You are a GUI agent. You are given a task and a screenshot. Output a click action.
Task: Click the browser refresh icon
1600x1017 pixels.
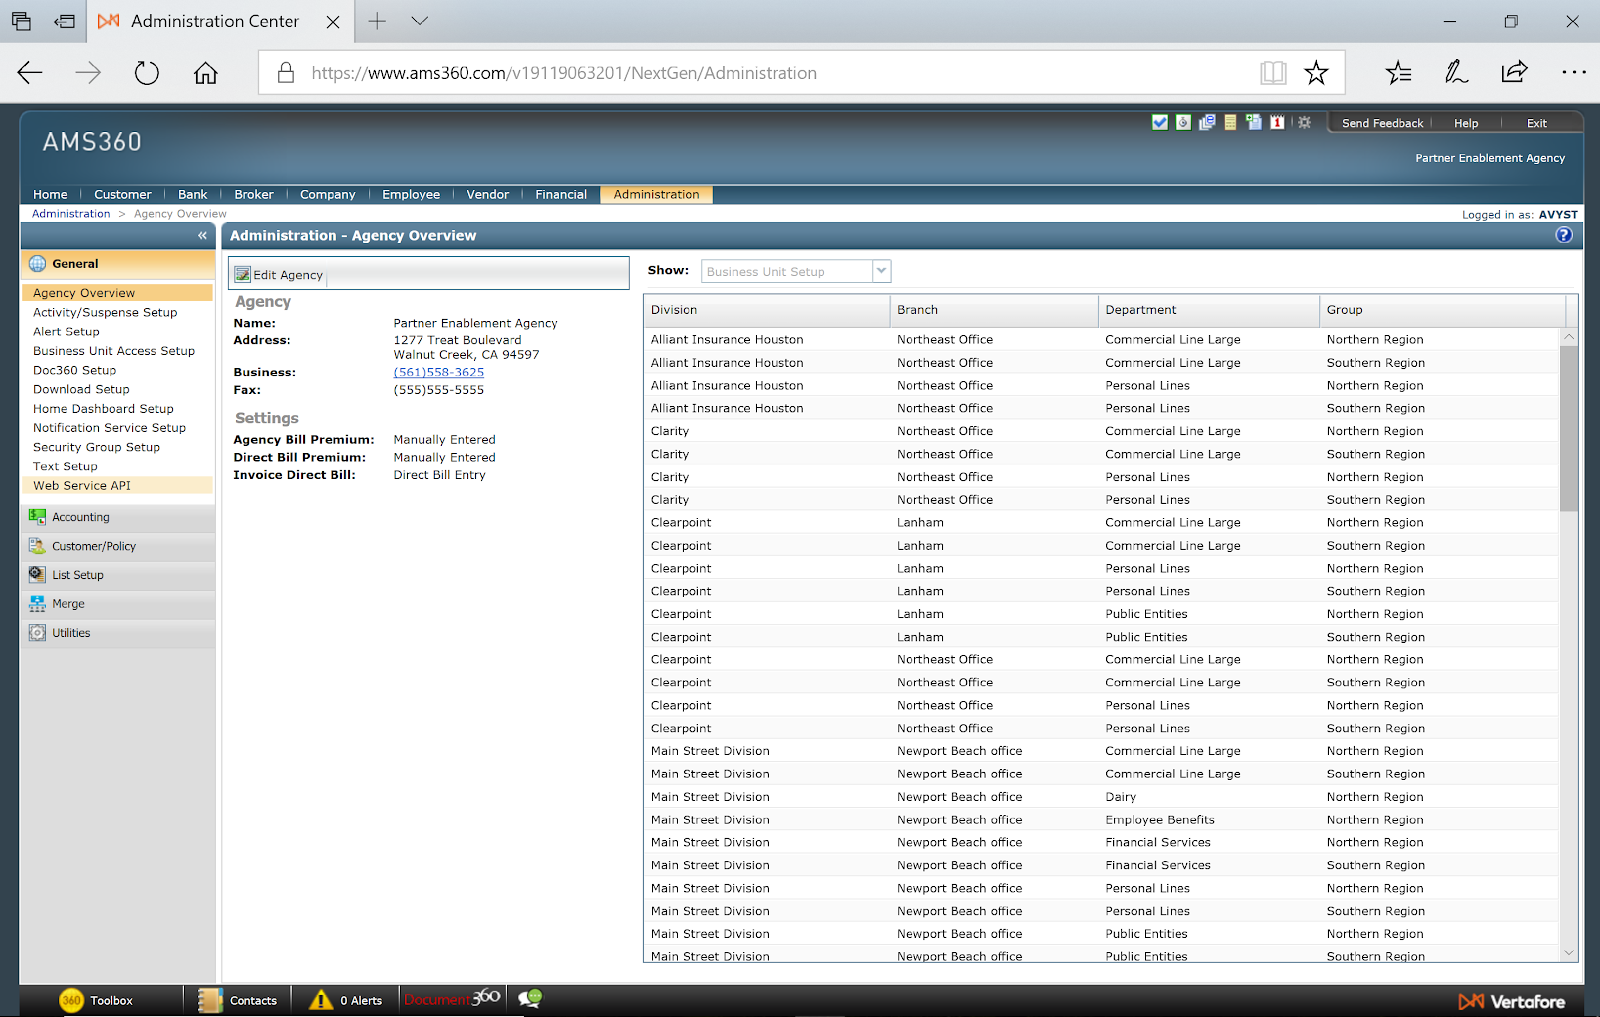point(147,73)
